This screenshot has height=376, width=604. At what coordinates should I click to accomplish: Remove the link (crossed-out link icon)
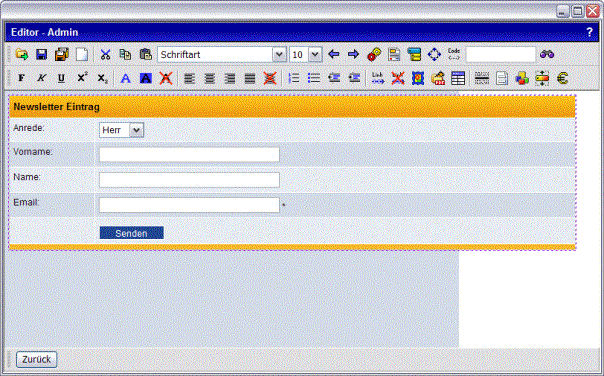(398, 78)
